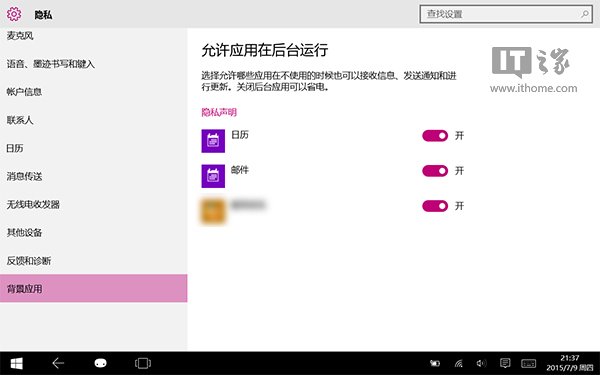Click the 邮件 app icon
The image size is (600, 375).
(x=213, y=176)
